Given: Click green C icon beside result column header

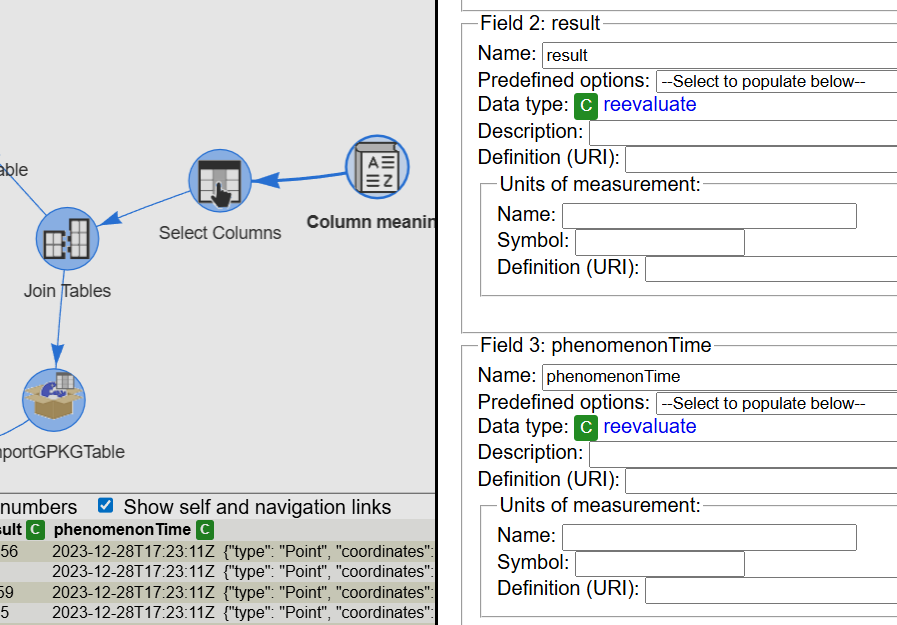Looking at the screenshot, I should pyautogui.click(x=35, y=529).
